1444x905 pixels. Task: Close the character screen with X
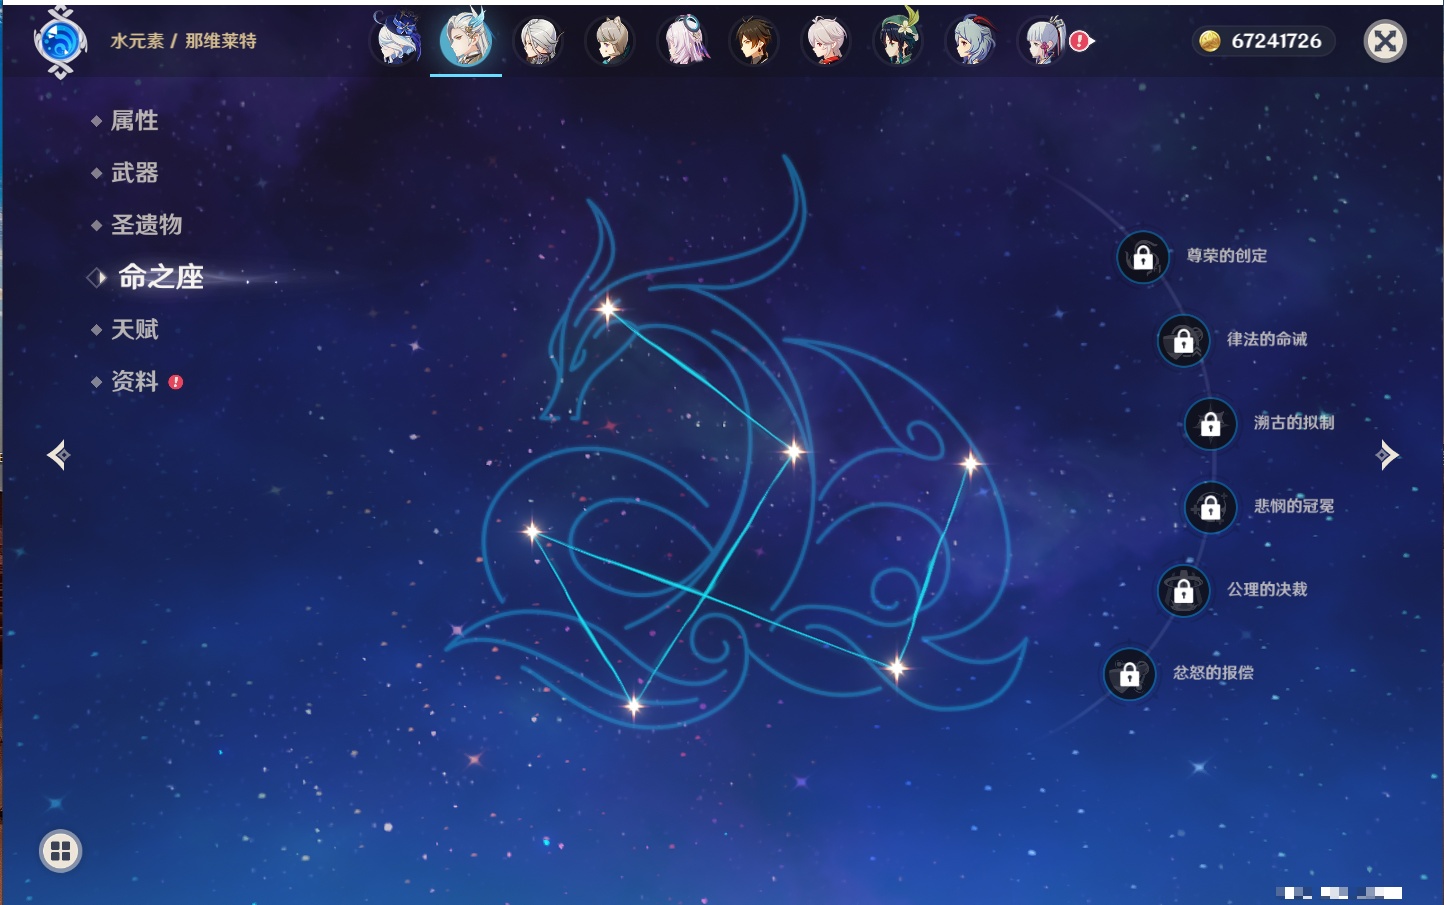[1385, 41]
